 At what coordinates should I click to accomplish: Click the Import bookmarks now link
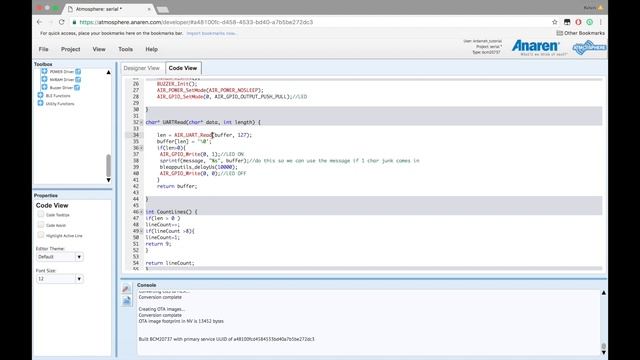coord(211,33)
